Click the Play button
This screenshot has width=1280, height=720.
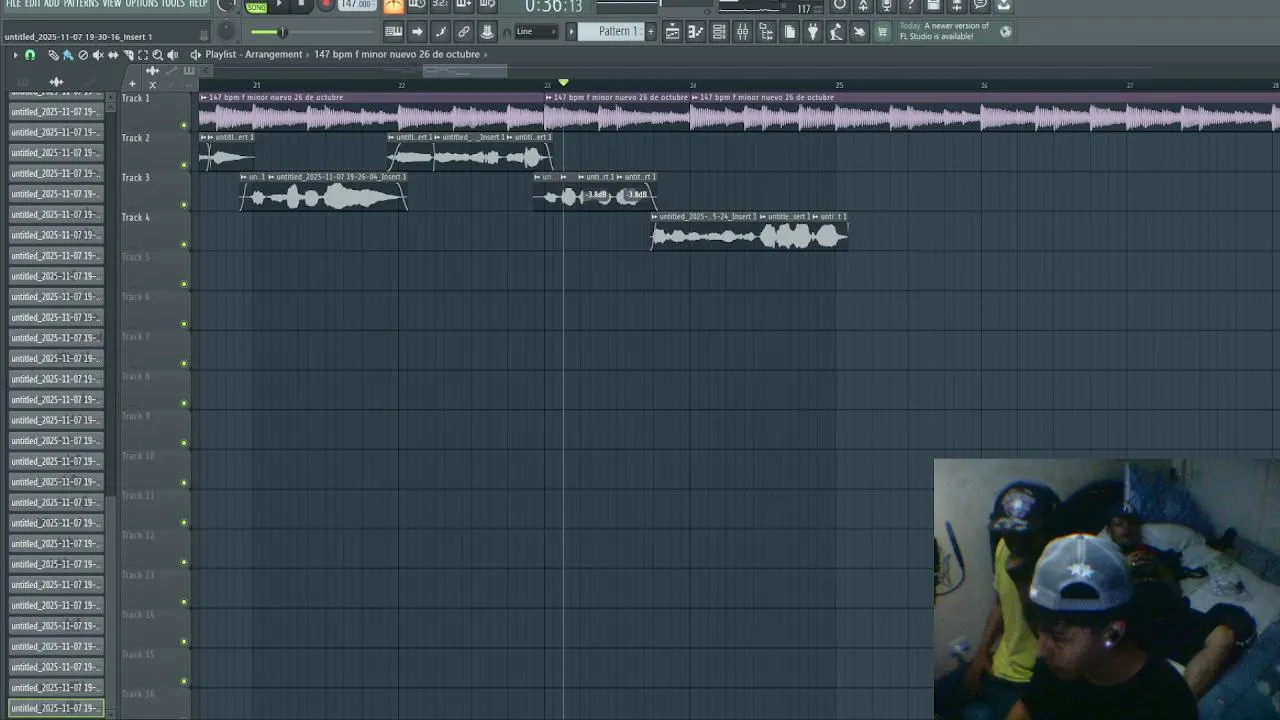(x=280, y=5)
